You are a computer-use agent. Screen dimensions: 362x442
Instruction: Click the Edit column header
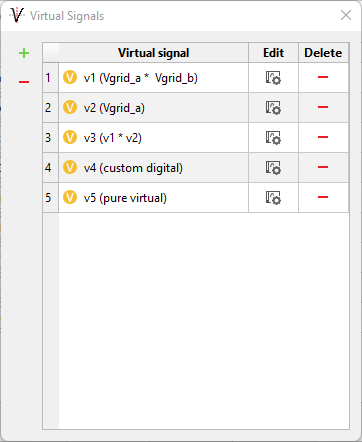[x=273, y=53]
